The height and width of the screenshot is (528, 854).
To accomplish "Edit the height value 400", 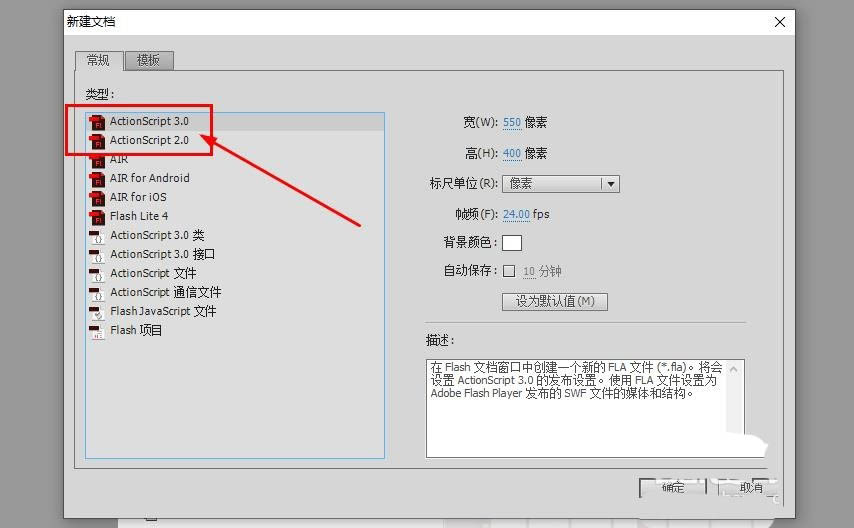I will click(x=512, y=154).
